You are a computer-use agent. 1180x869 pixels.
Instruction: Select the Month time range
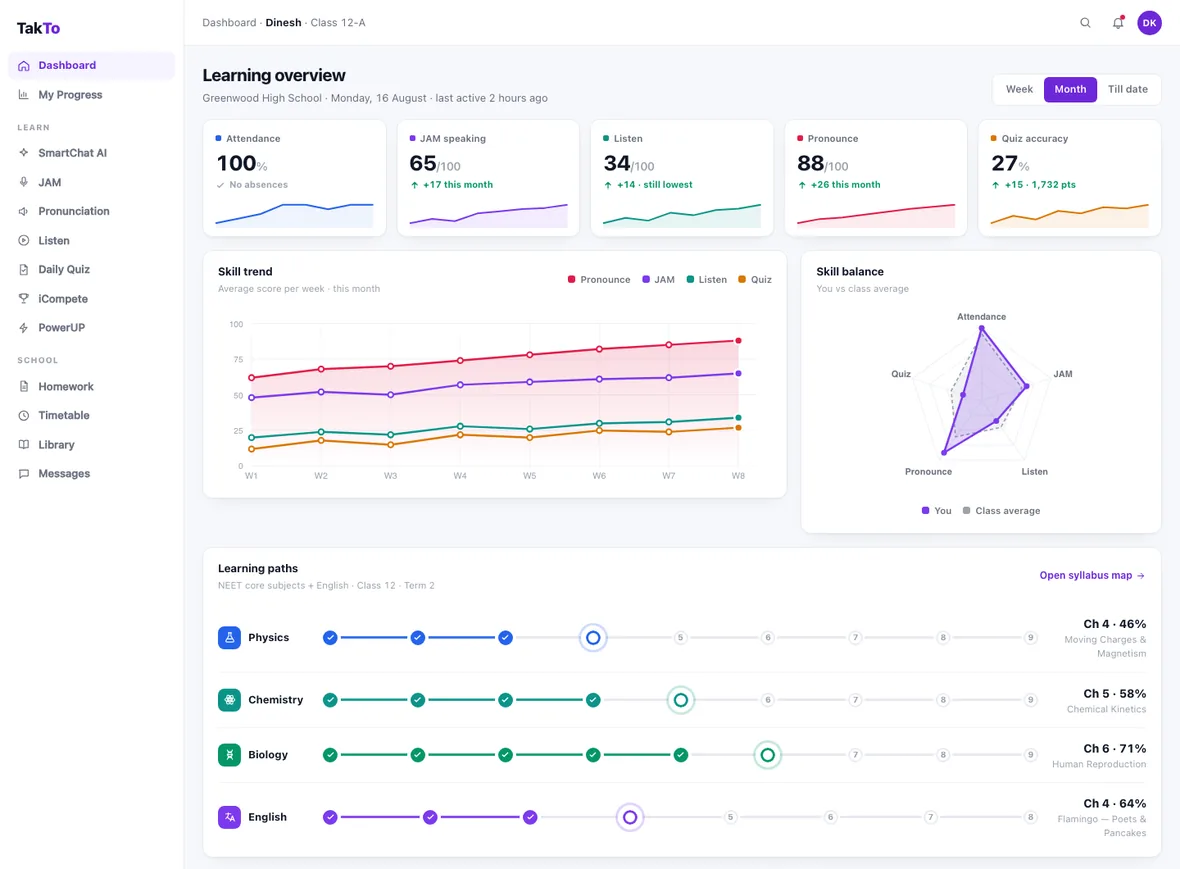tap(1070, 89)
